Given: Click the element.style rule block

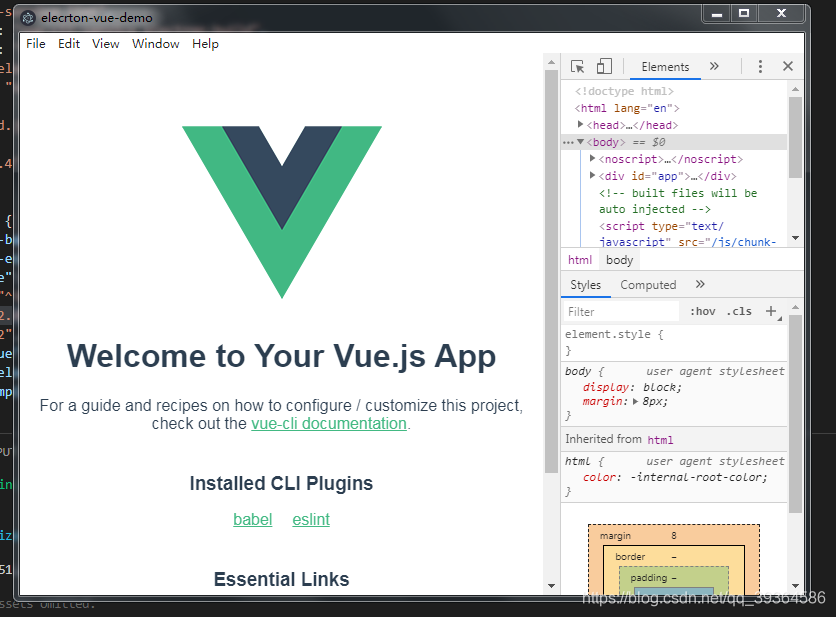Looking at the screenshot, I should pyautogui.click(x=674, y=342).
